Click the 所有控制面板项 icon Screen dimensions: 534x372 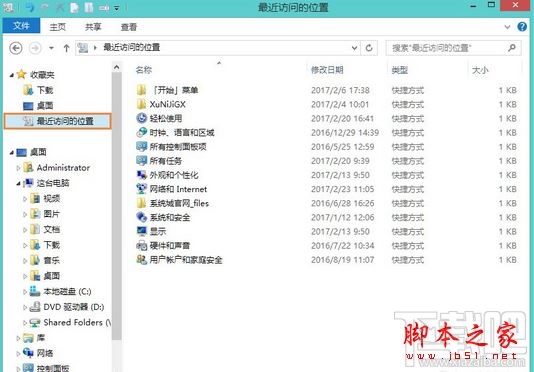[141, 146]
